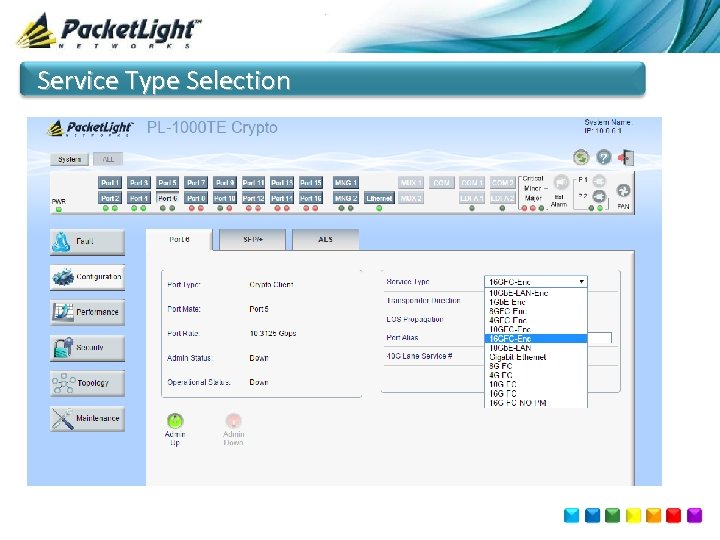The width and height of the screenshot is (720, 540).
Task: Click the Port Mate 'Port 5' value
Action: [x=259, y=309]
